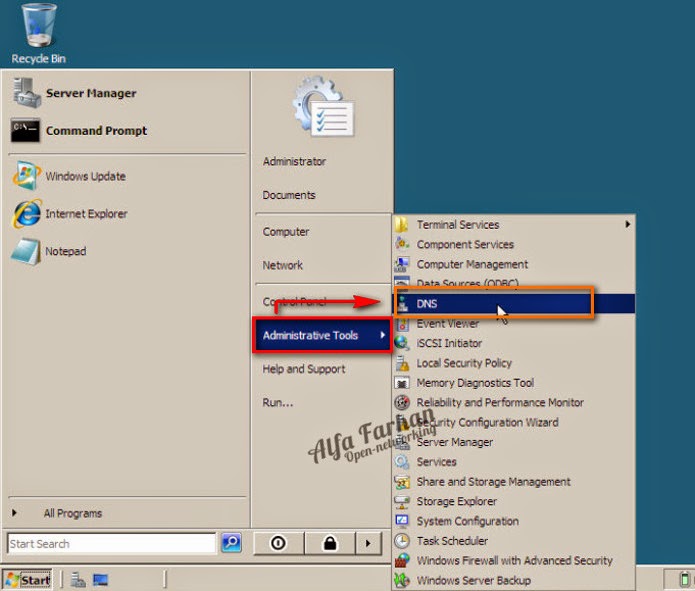
Task: Open Computer from the Start menu
Action: point(286,232)
